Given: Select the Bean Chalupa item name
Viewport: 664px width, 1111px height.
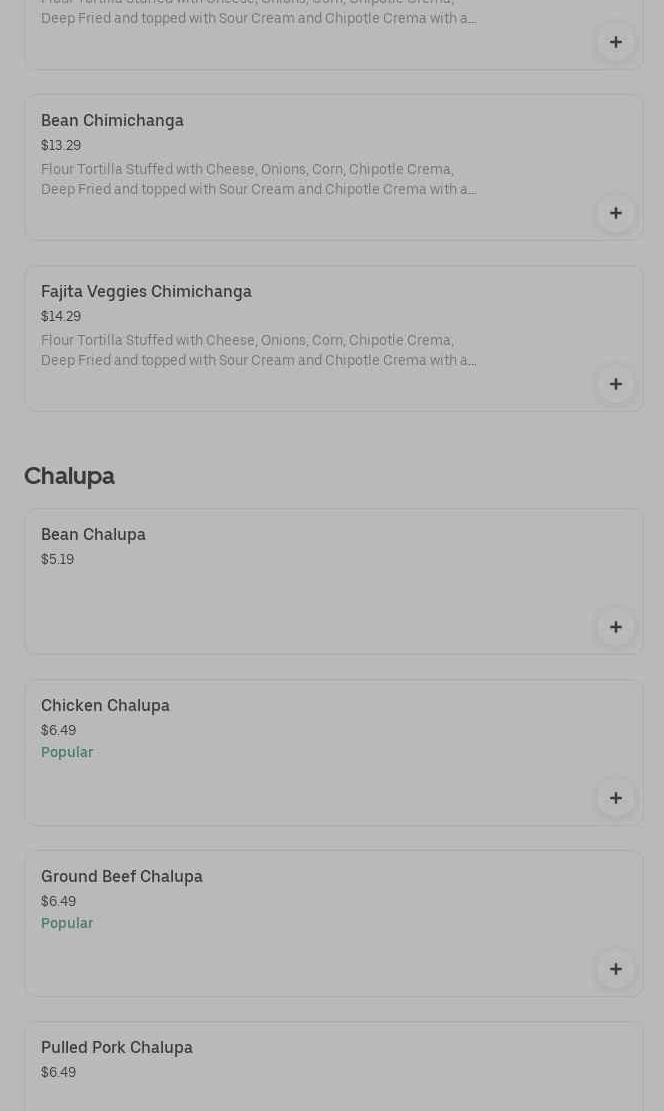Looking at the screenshot, I should 93,535.
